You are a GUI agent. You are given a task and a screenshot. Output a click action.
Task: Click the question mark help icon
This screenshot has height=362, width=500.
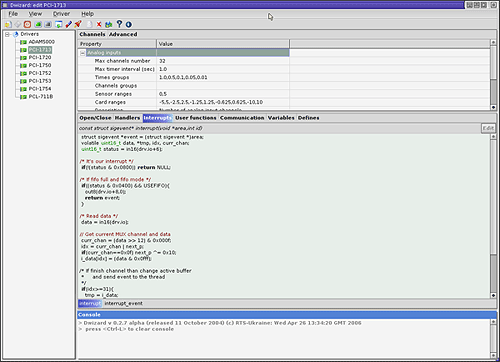coord(119,24)
